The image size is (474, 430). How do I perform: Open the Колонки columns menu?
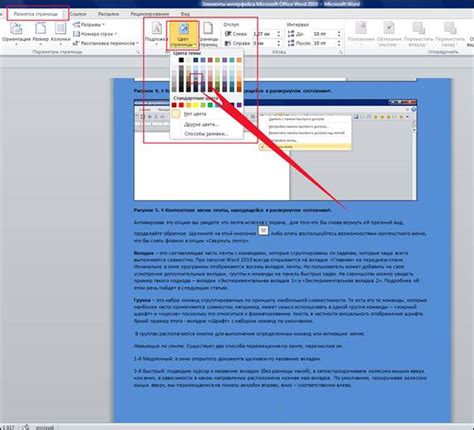pyautogui.click(x=61, y=33)
